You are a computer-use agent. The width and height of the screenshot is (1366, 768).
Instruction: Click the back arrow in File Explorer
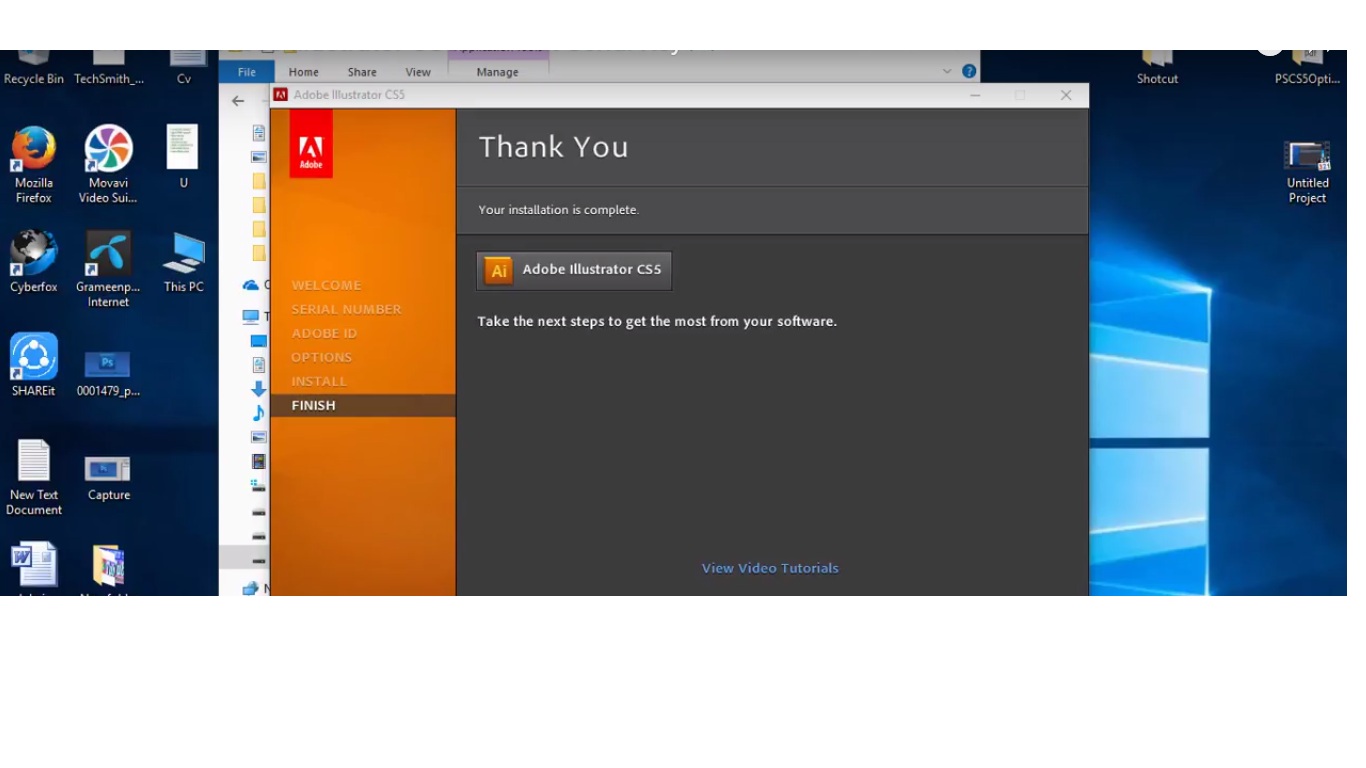tap(237, 100)
